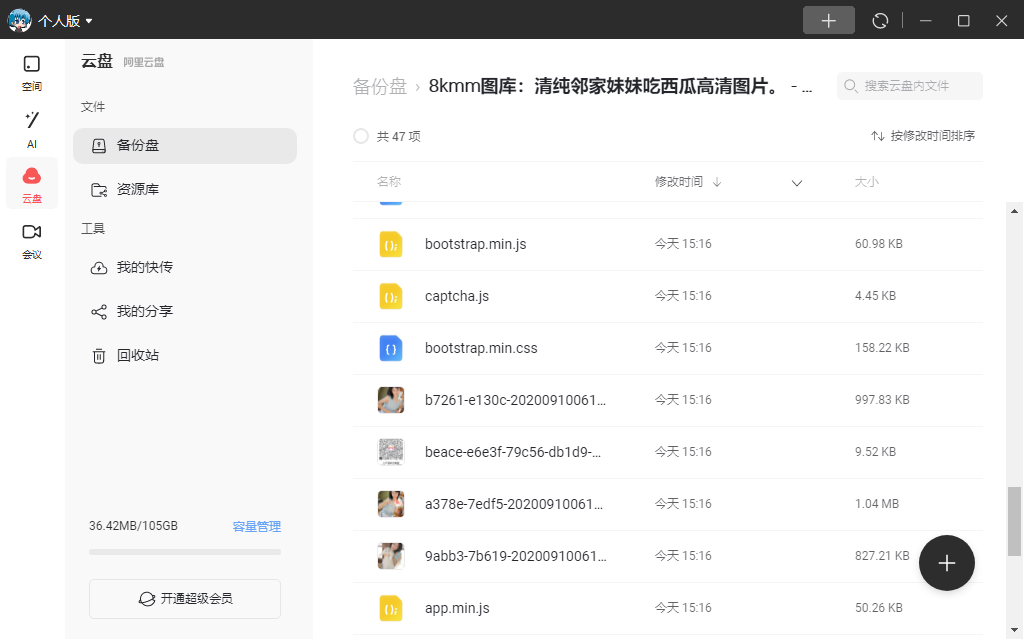Click the captcha.js file icon
1024x640 pixels.
point(391,296)
